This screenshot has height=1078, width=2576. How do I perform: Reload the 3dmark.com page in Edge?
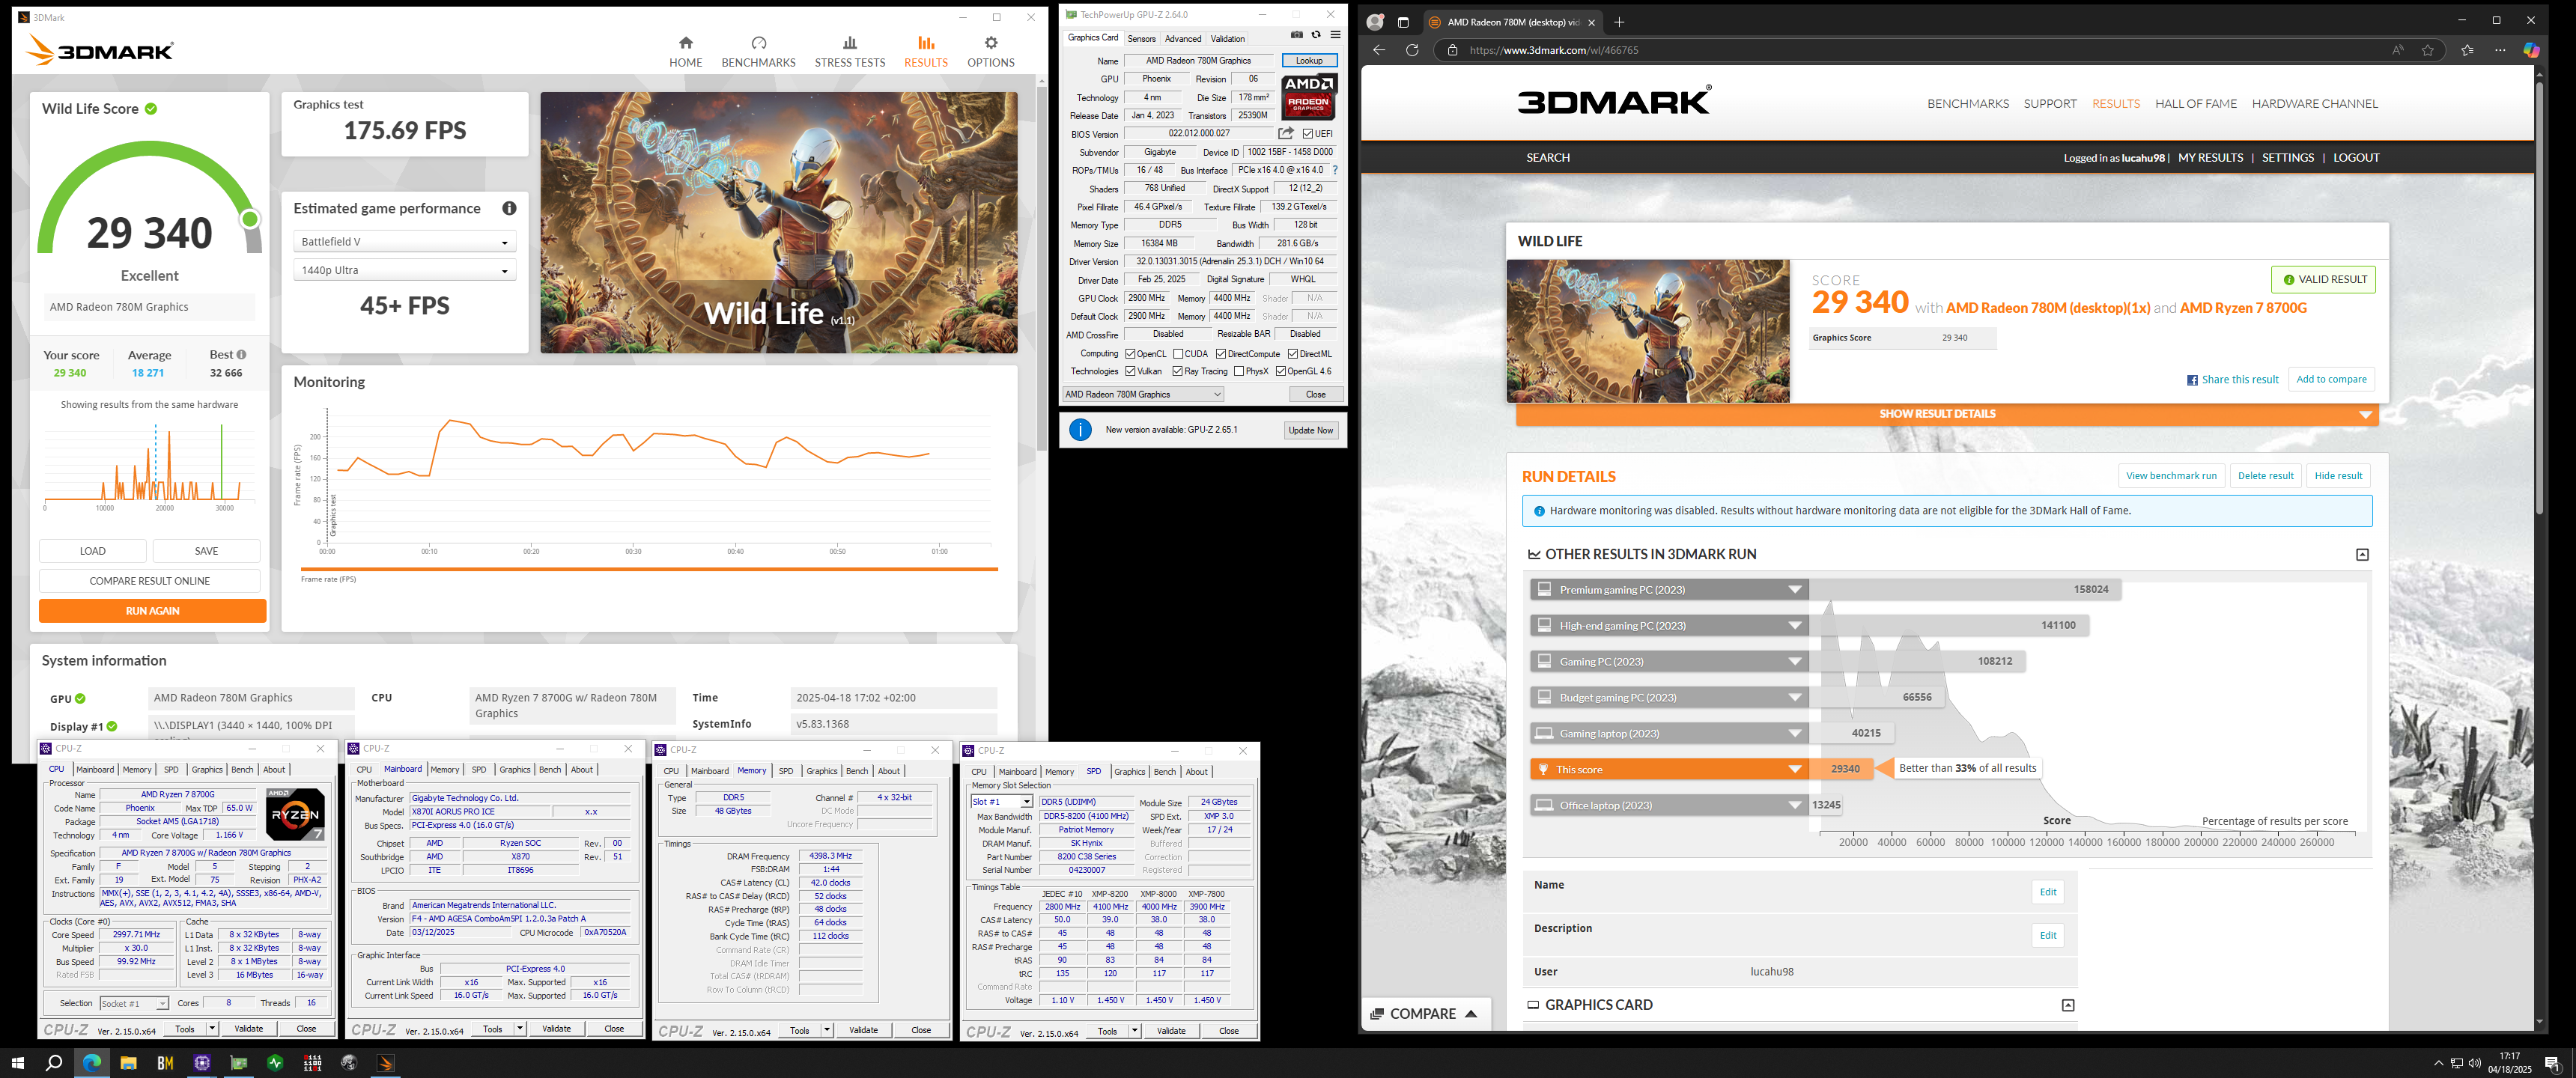[1412, 50]
